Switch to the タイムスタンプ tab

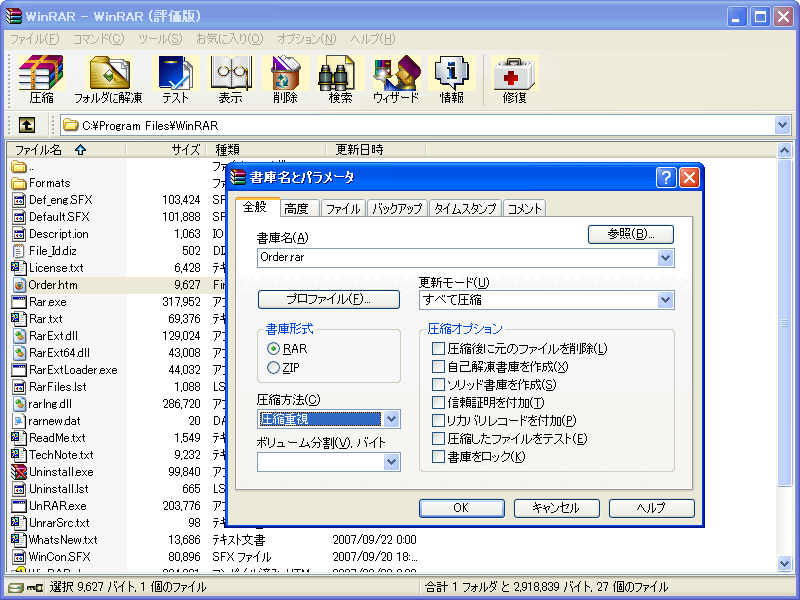(x=466, y=209)
